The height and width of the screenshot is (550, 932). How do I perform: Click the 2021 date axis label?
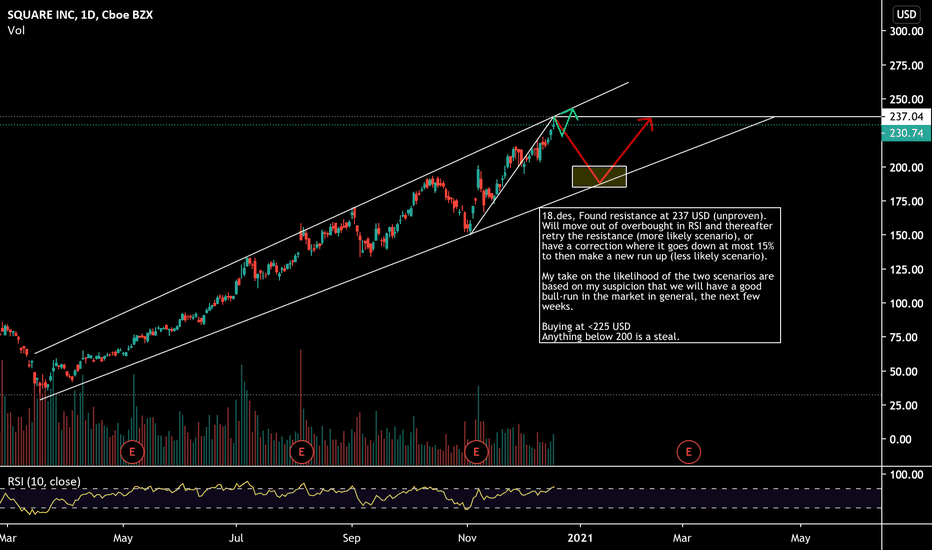click(x=580, y=538)
